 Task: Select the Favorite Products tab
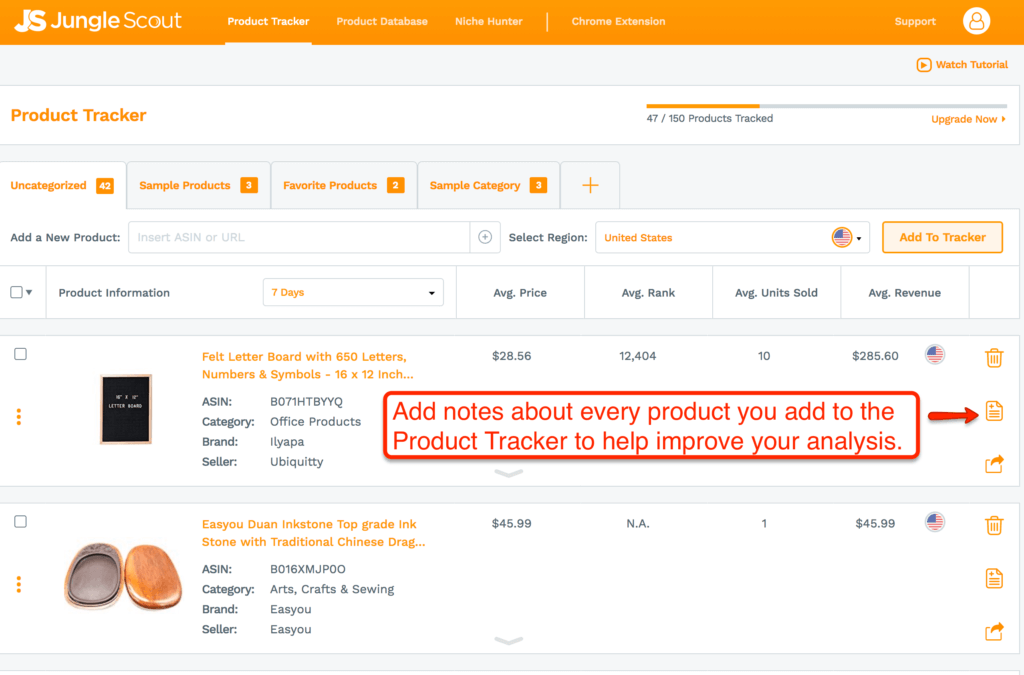(x=344, y=185)
